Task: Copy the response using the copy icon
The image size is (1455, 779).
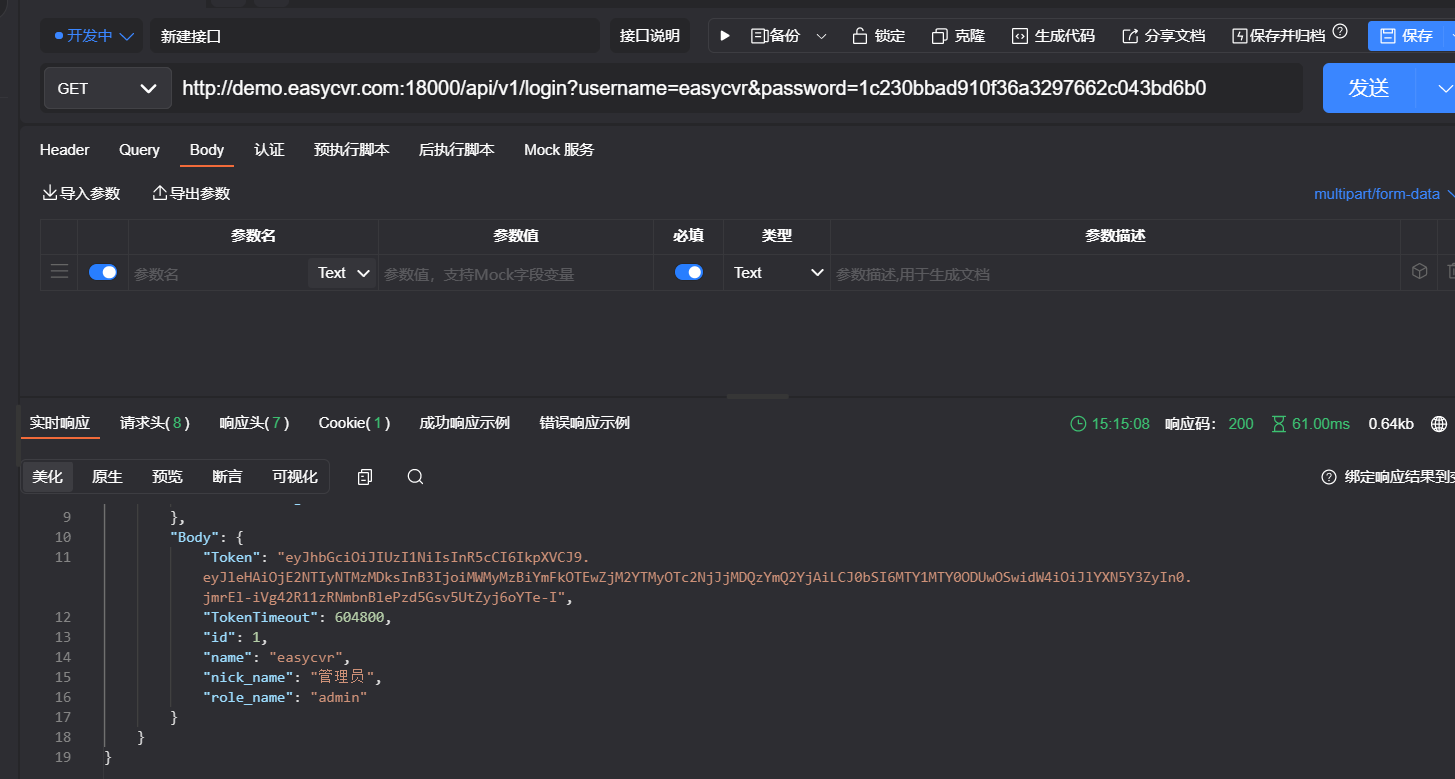Action: click(x=365, y=477)
